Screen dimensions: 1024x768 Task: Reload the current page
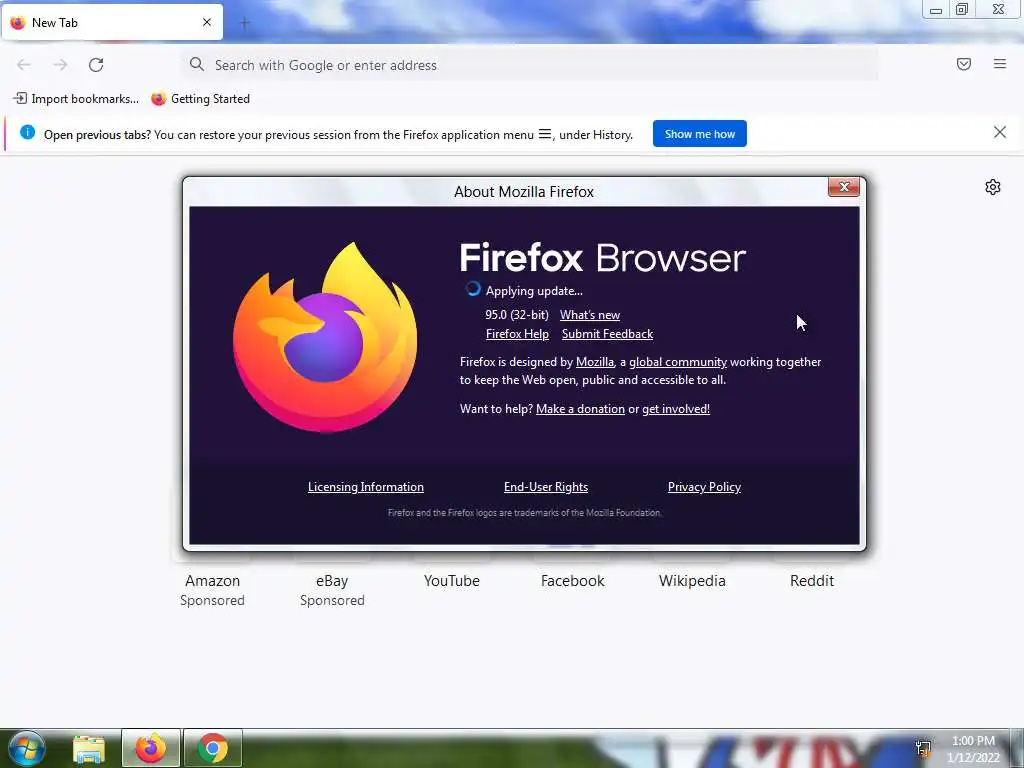tap(96, 65)
